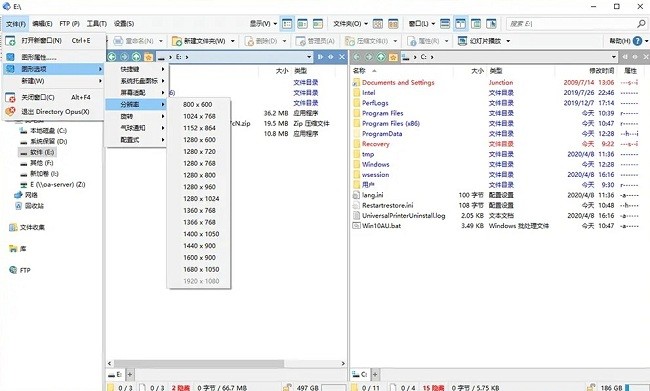This screenshot has width=650, height=391.
Task: Click the search magnifier icon
Action: [x=641, y=24]
